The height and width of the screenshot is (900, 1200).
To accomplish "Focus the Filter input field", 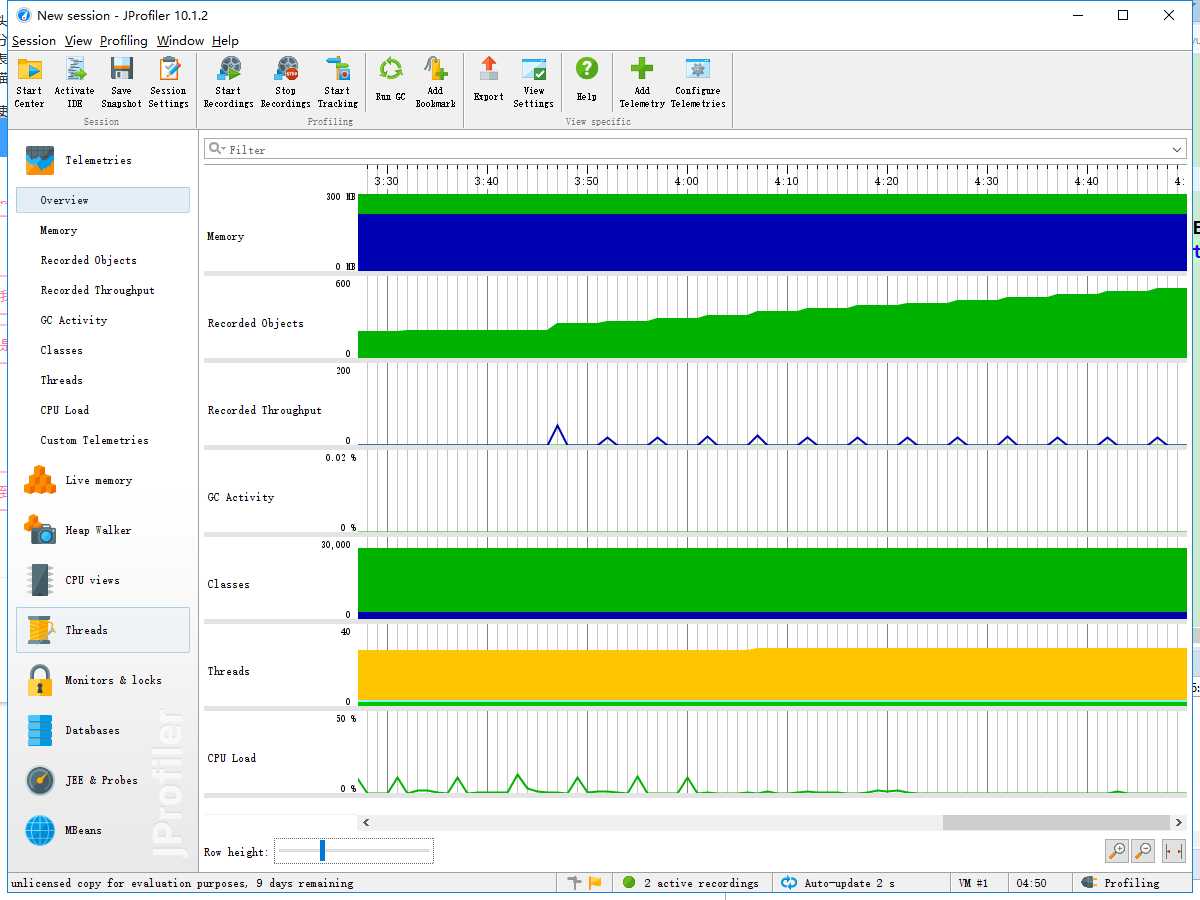I will click(696, 150).
